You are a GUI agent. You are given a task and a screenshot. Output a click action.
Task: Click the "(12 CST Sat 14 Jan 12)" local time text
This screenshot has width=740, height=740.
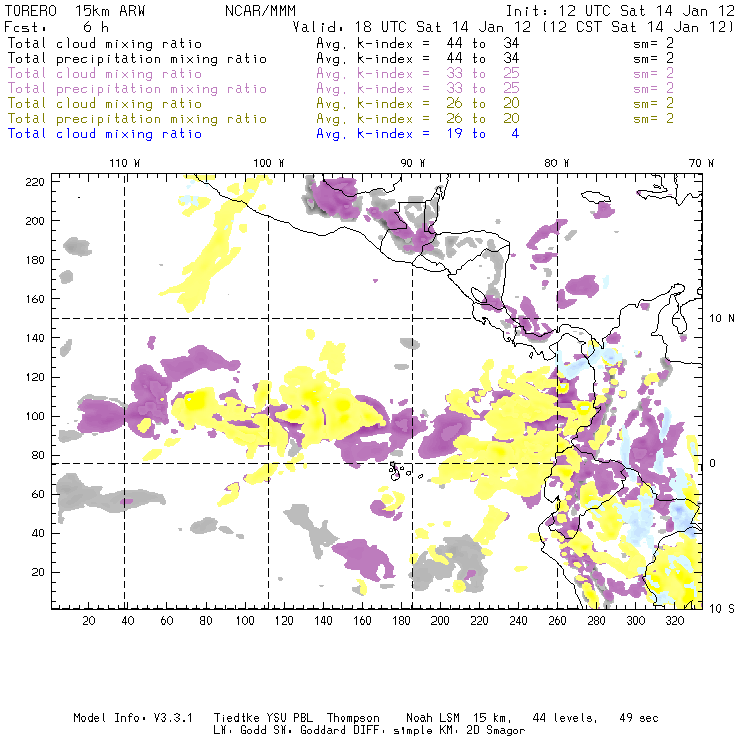point(638,27)
